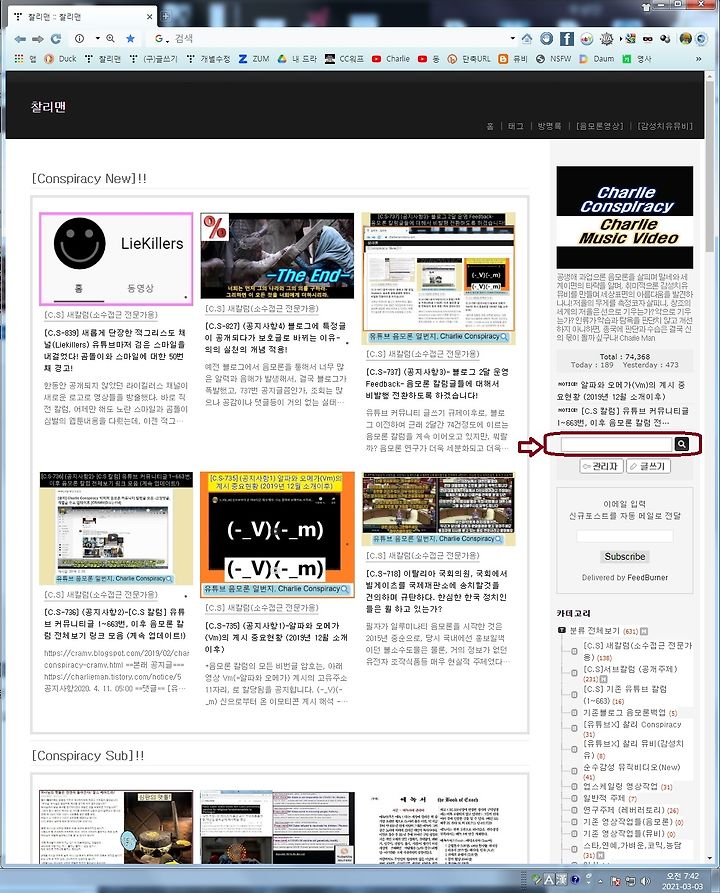
Task: Open the orange (-_V)(-_m) thumbnail
Action: tap(277, 534)
